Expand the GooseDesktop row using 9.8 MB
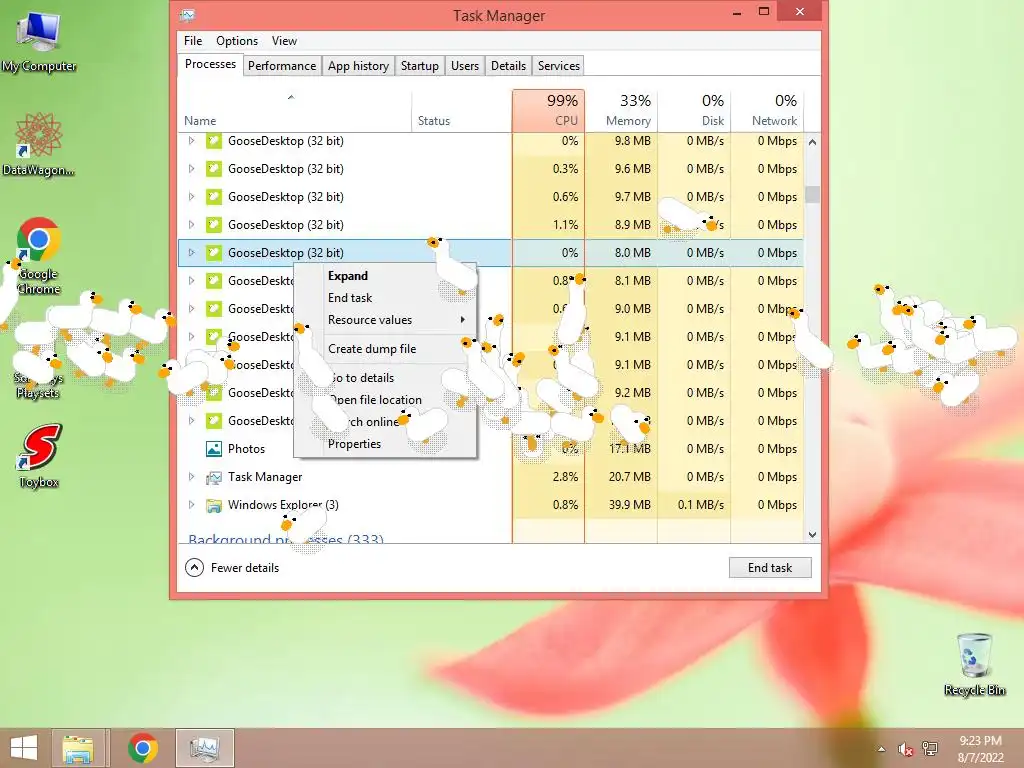The height and width of the screenshot is (768, 1024). (191, 140)
